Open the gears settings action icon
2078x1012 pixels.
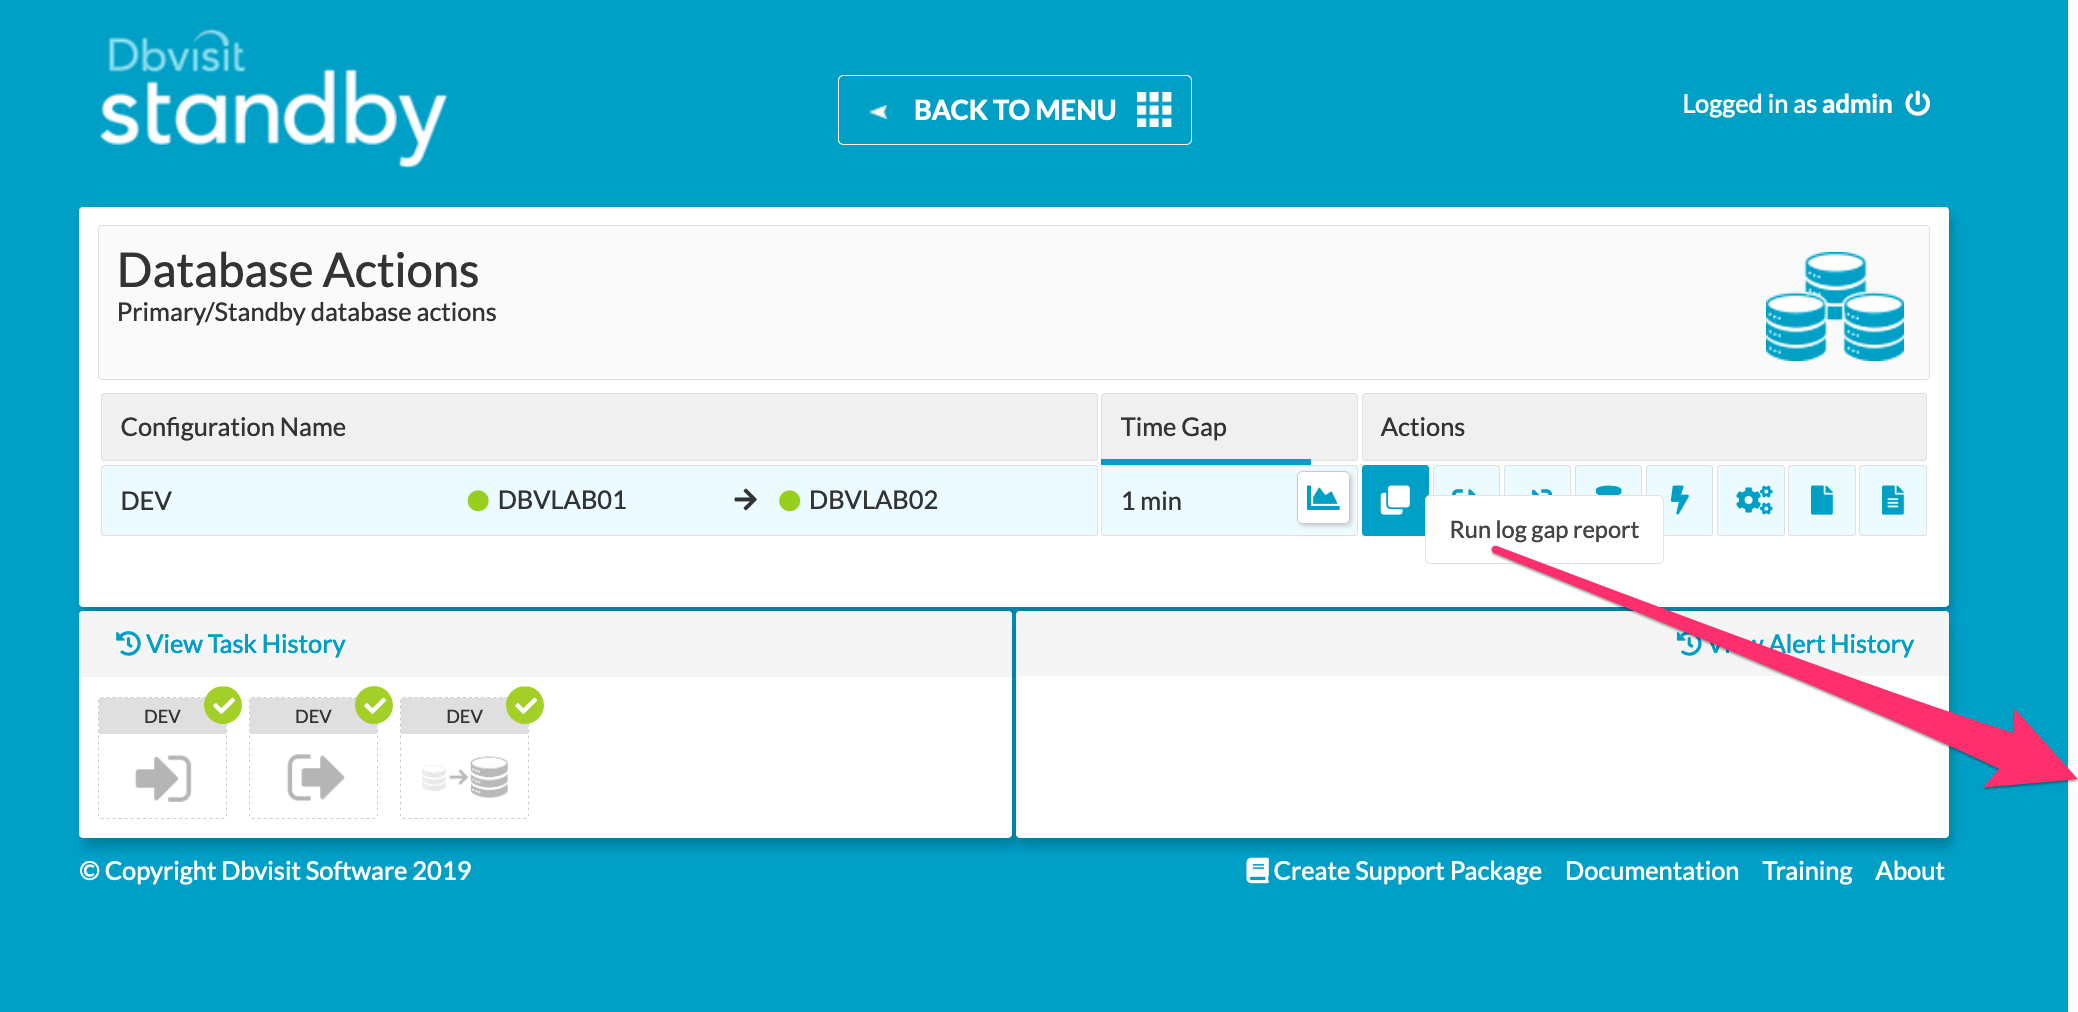1752,500
